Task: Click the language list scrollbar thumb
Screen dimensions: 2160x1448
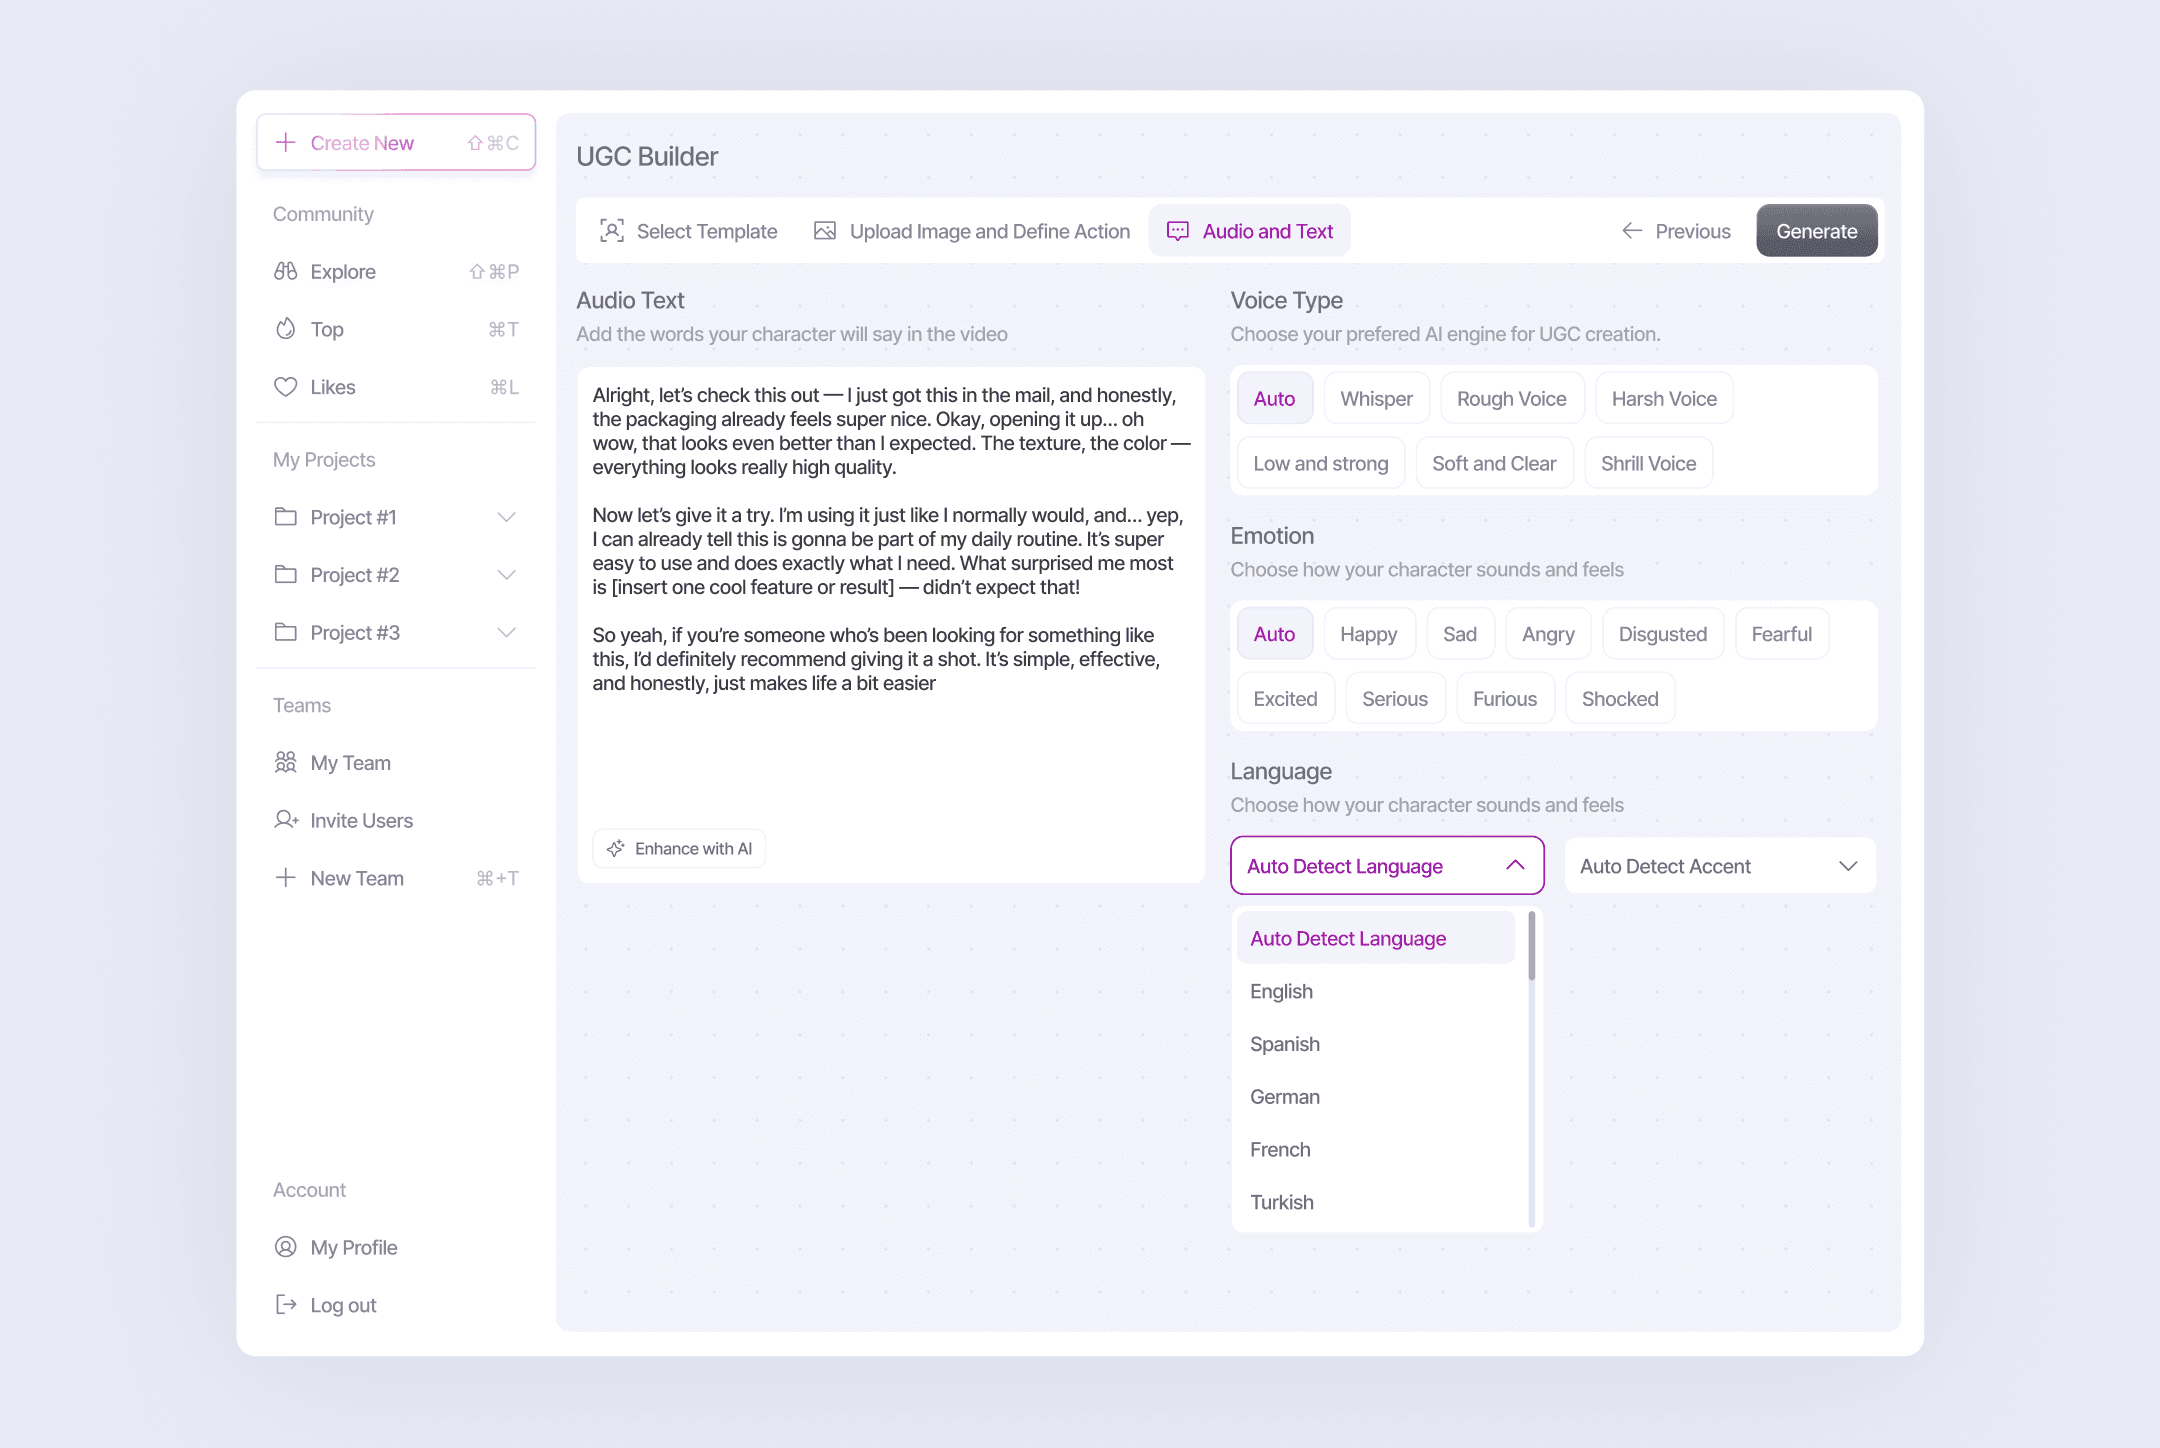Action: click(x=1531, y=945)
